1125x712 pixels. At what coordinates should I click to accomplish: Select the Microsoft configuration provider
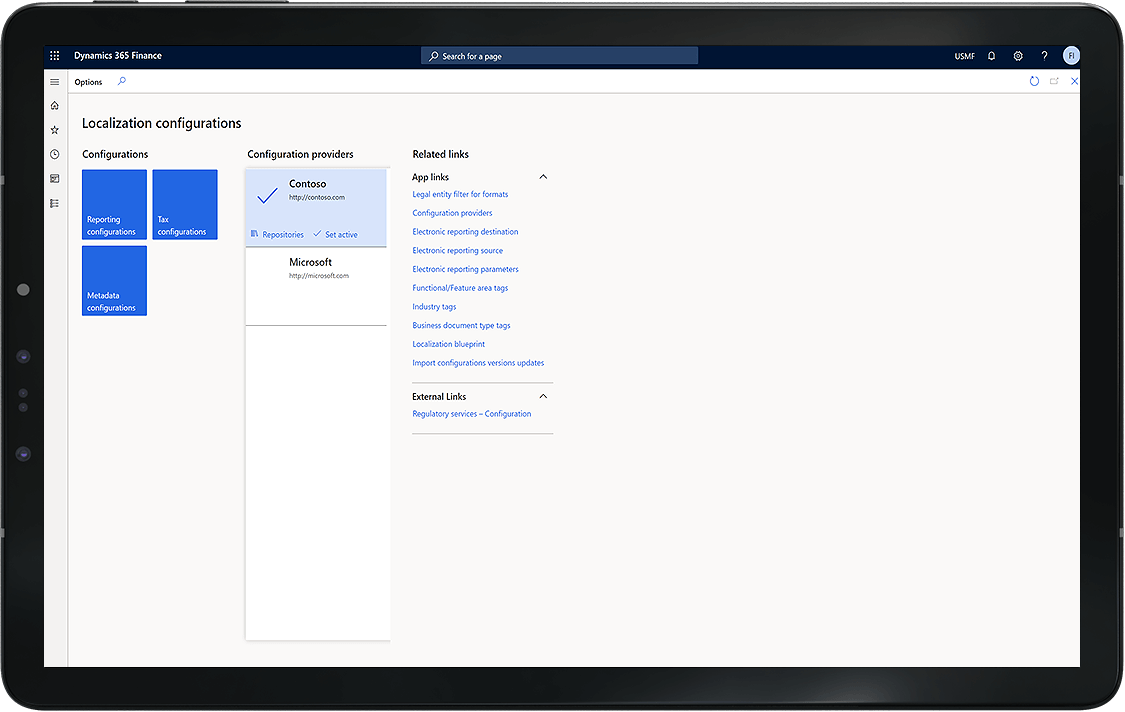(317, 287)
